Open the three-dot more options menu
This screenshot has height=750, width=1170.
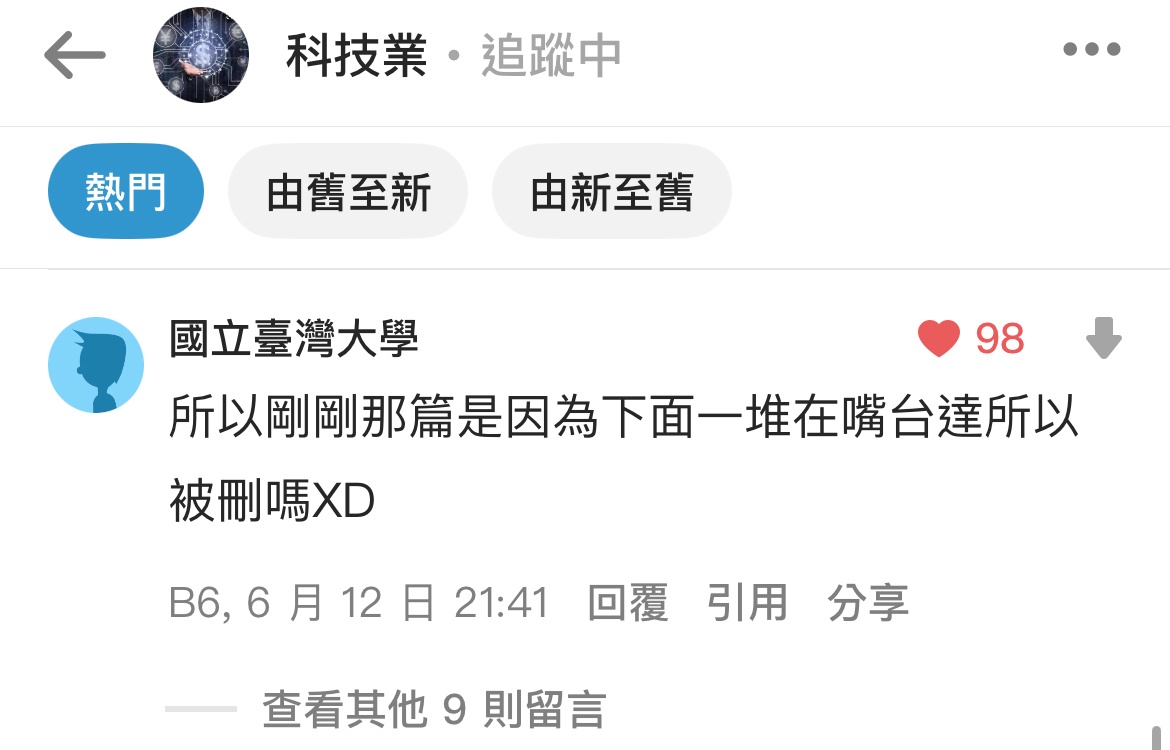coord(1092,49)
